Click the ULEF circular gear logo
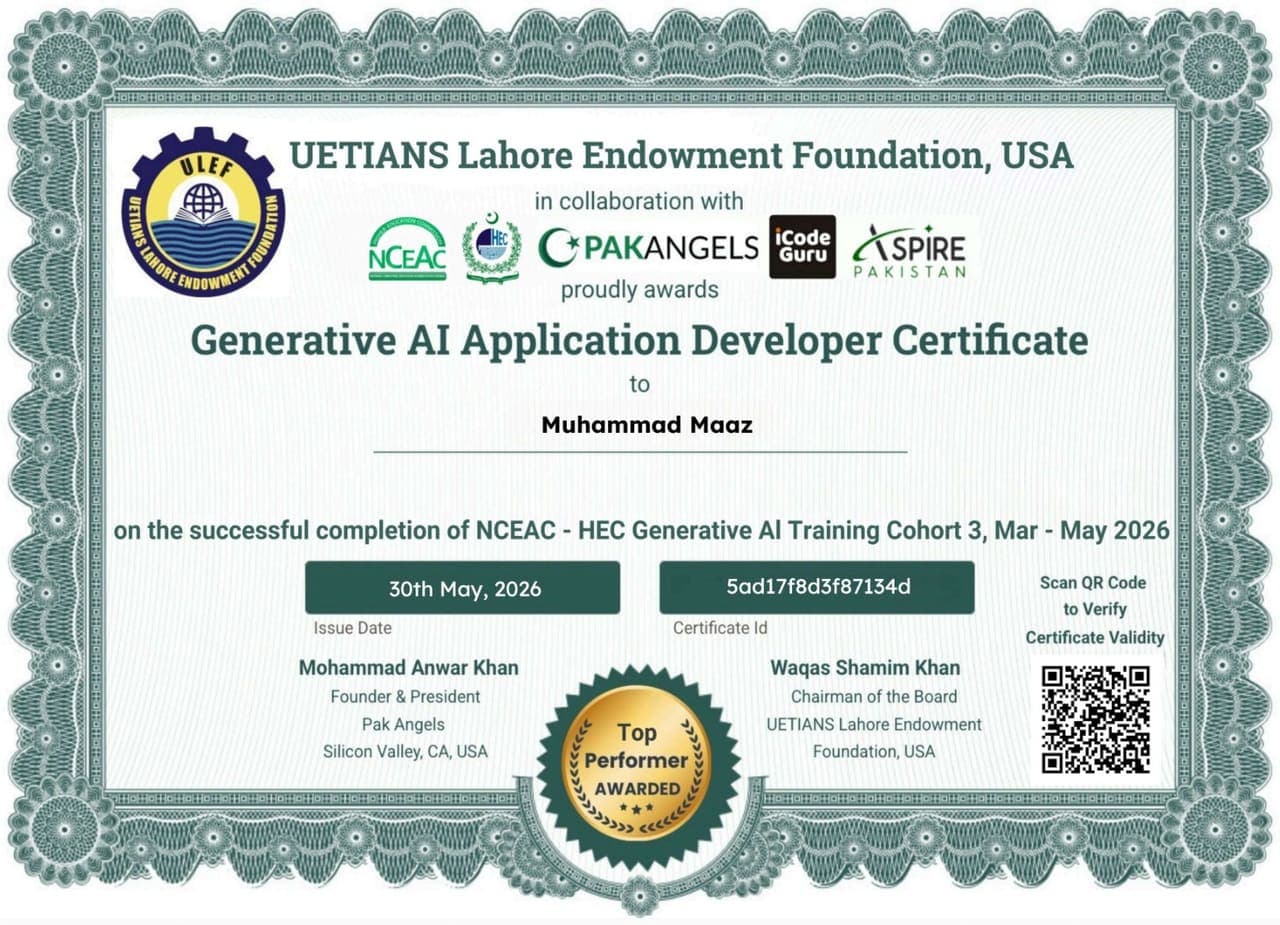This screenshot has width=1280, height=925. pyautogui.click(x=203, y=212)
